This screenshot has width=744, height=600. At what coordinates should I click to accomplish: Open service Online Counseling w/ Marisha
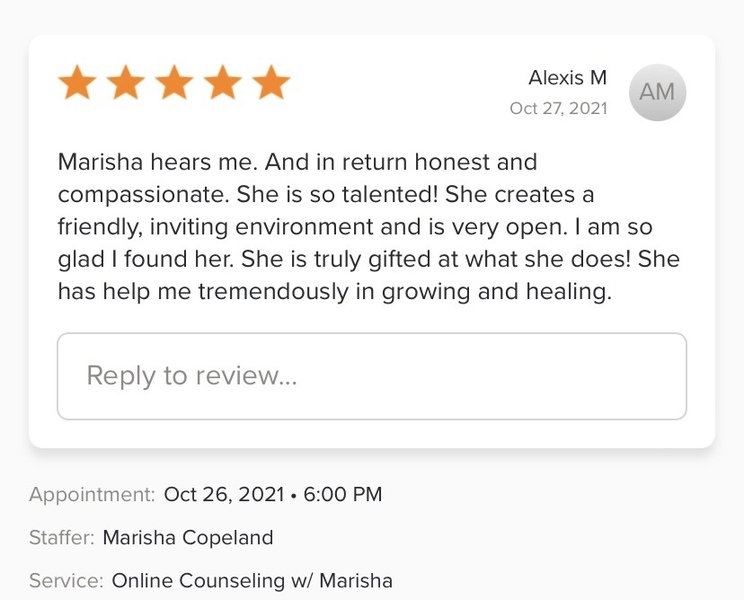point(252,580)
